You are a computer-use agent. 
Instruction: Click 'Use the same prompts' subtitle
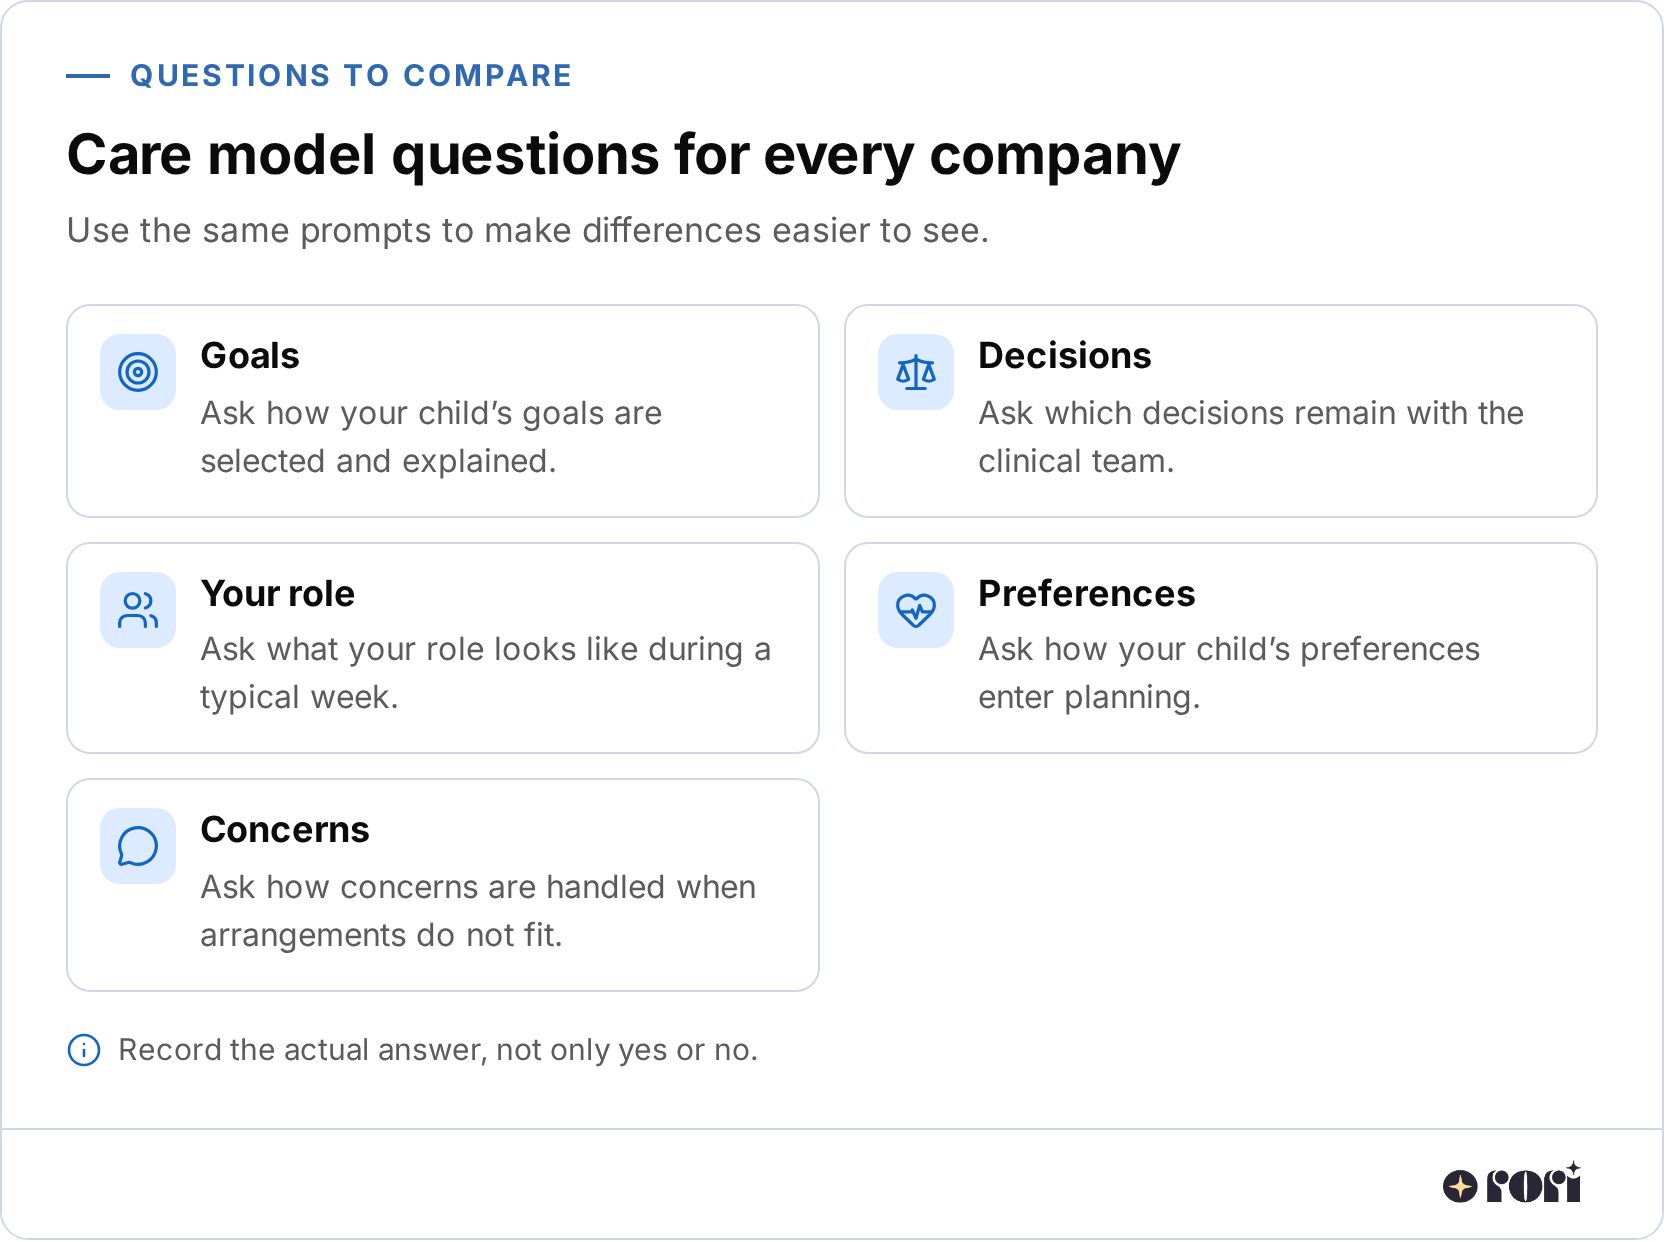coord(528,231)
